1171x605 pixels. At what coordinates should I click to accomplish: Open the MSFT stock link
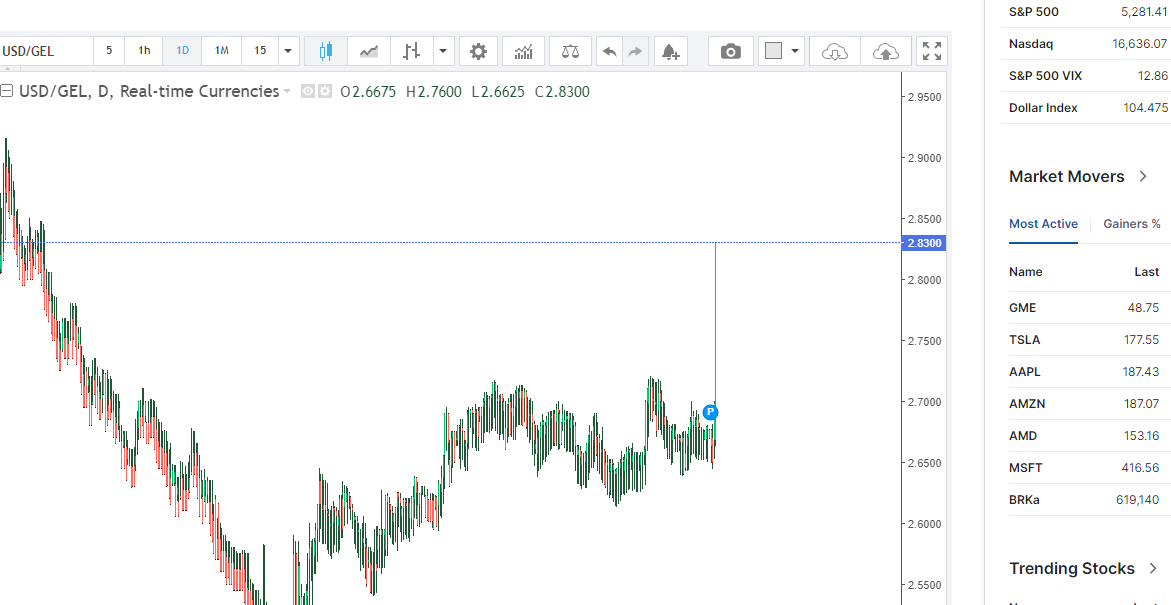pyautogui.click(x=1025, y=468)
